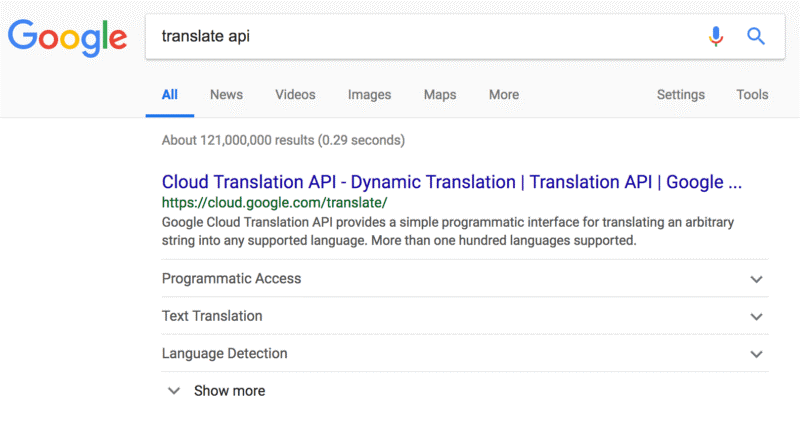The width and height of the screenshot is (800, 422).
Task: Open the Videos tab
Action: click(x=295, y=94)
